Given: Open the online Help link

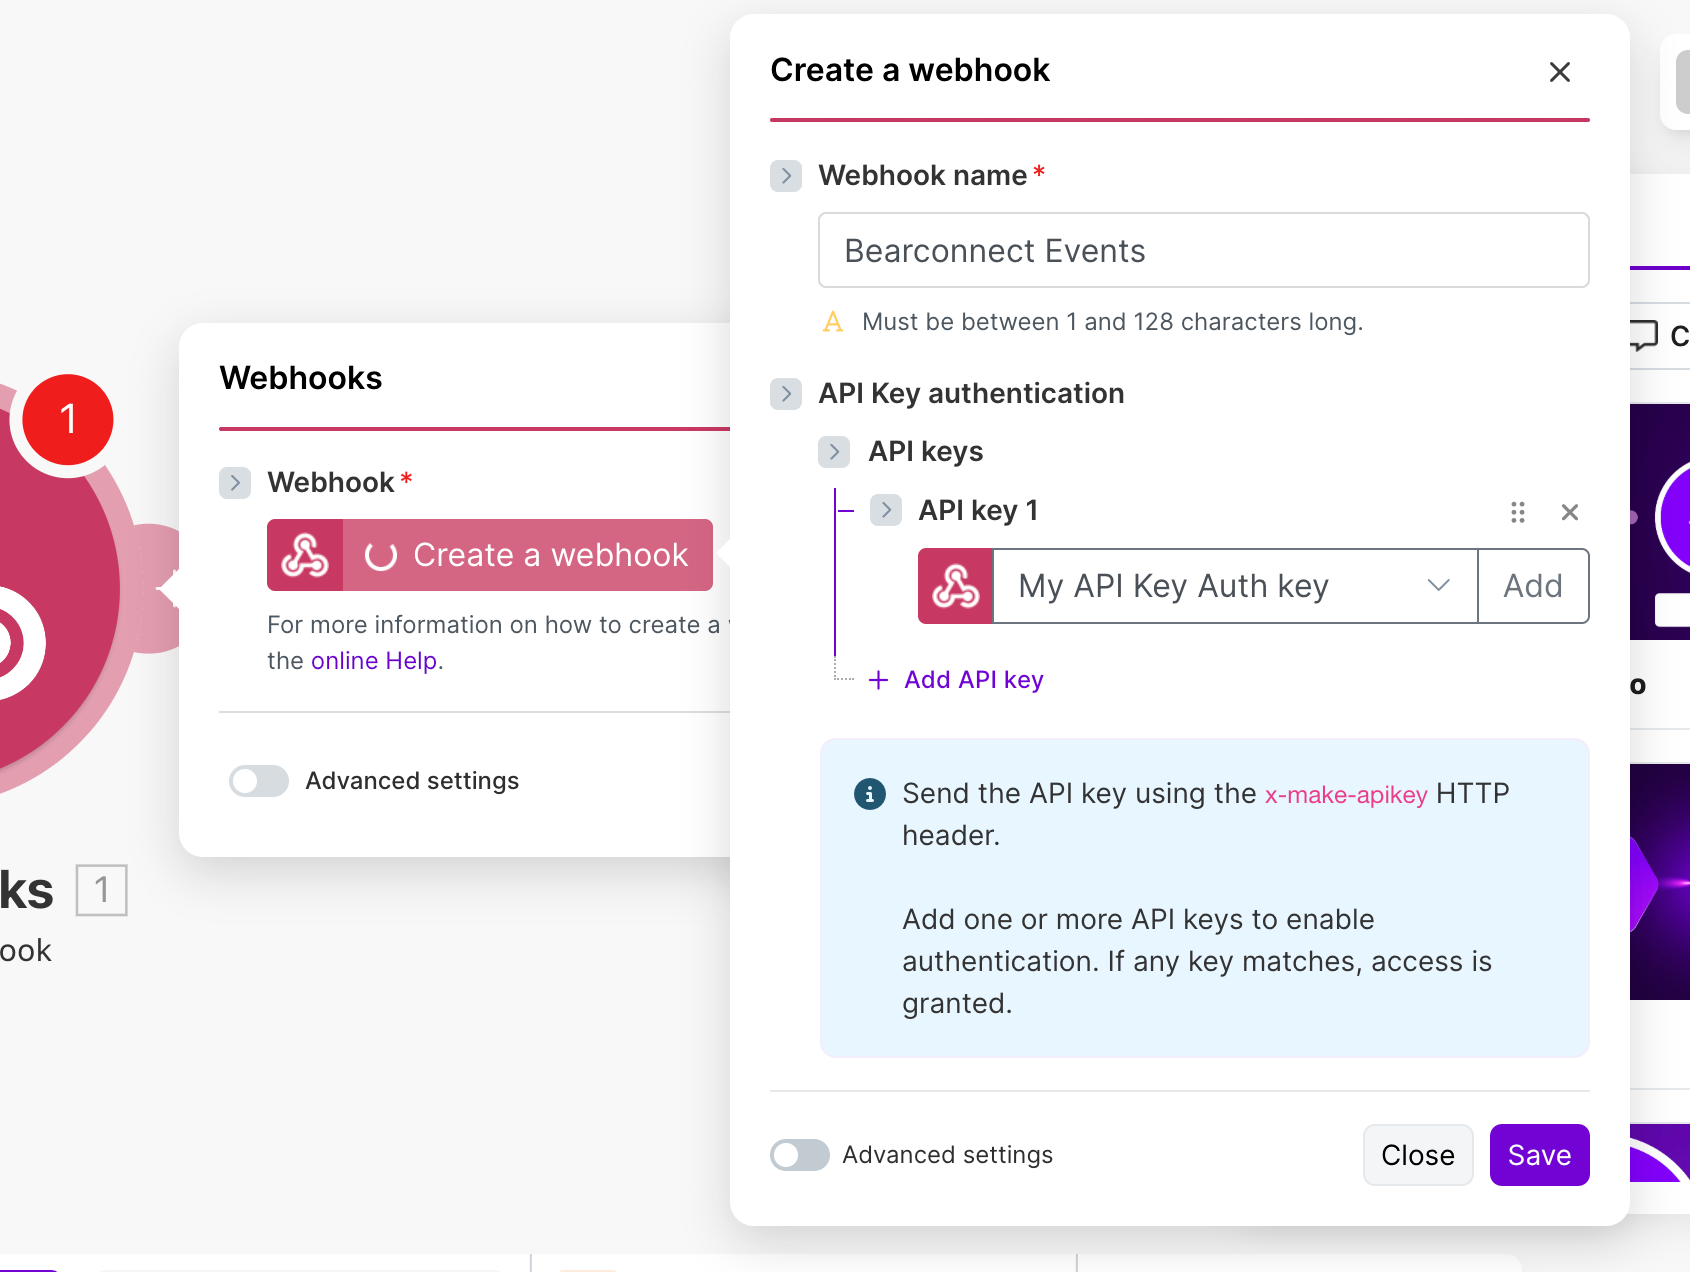Looking at the screenshot, I should pos(374,661).
